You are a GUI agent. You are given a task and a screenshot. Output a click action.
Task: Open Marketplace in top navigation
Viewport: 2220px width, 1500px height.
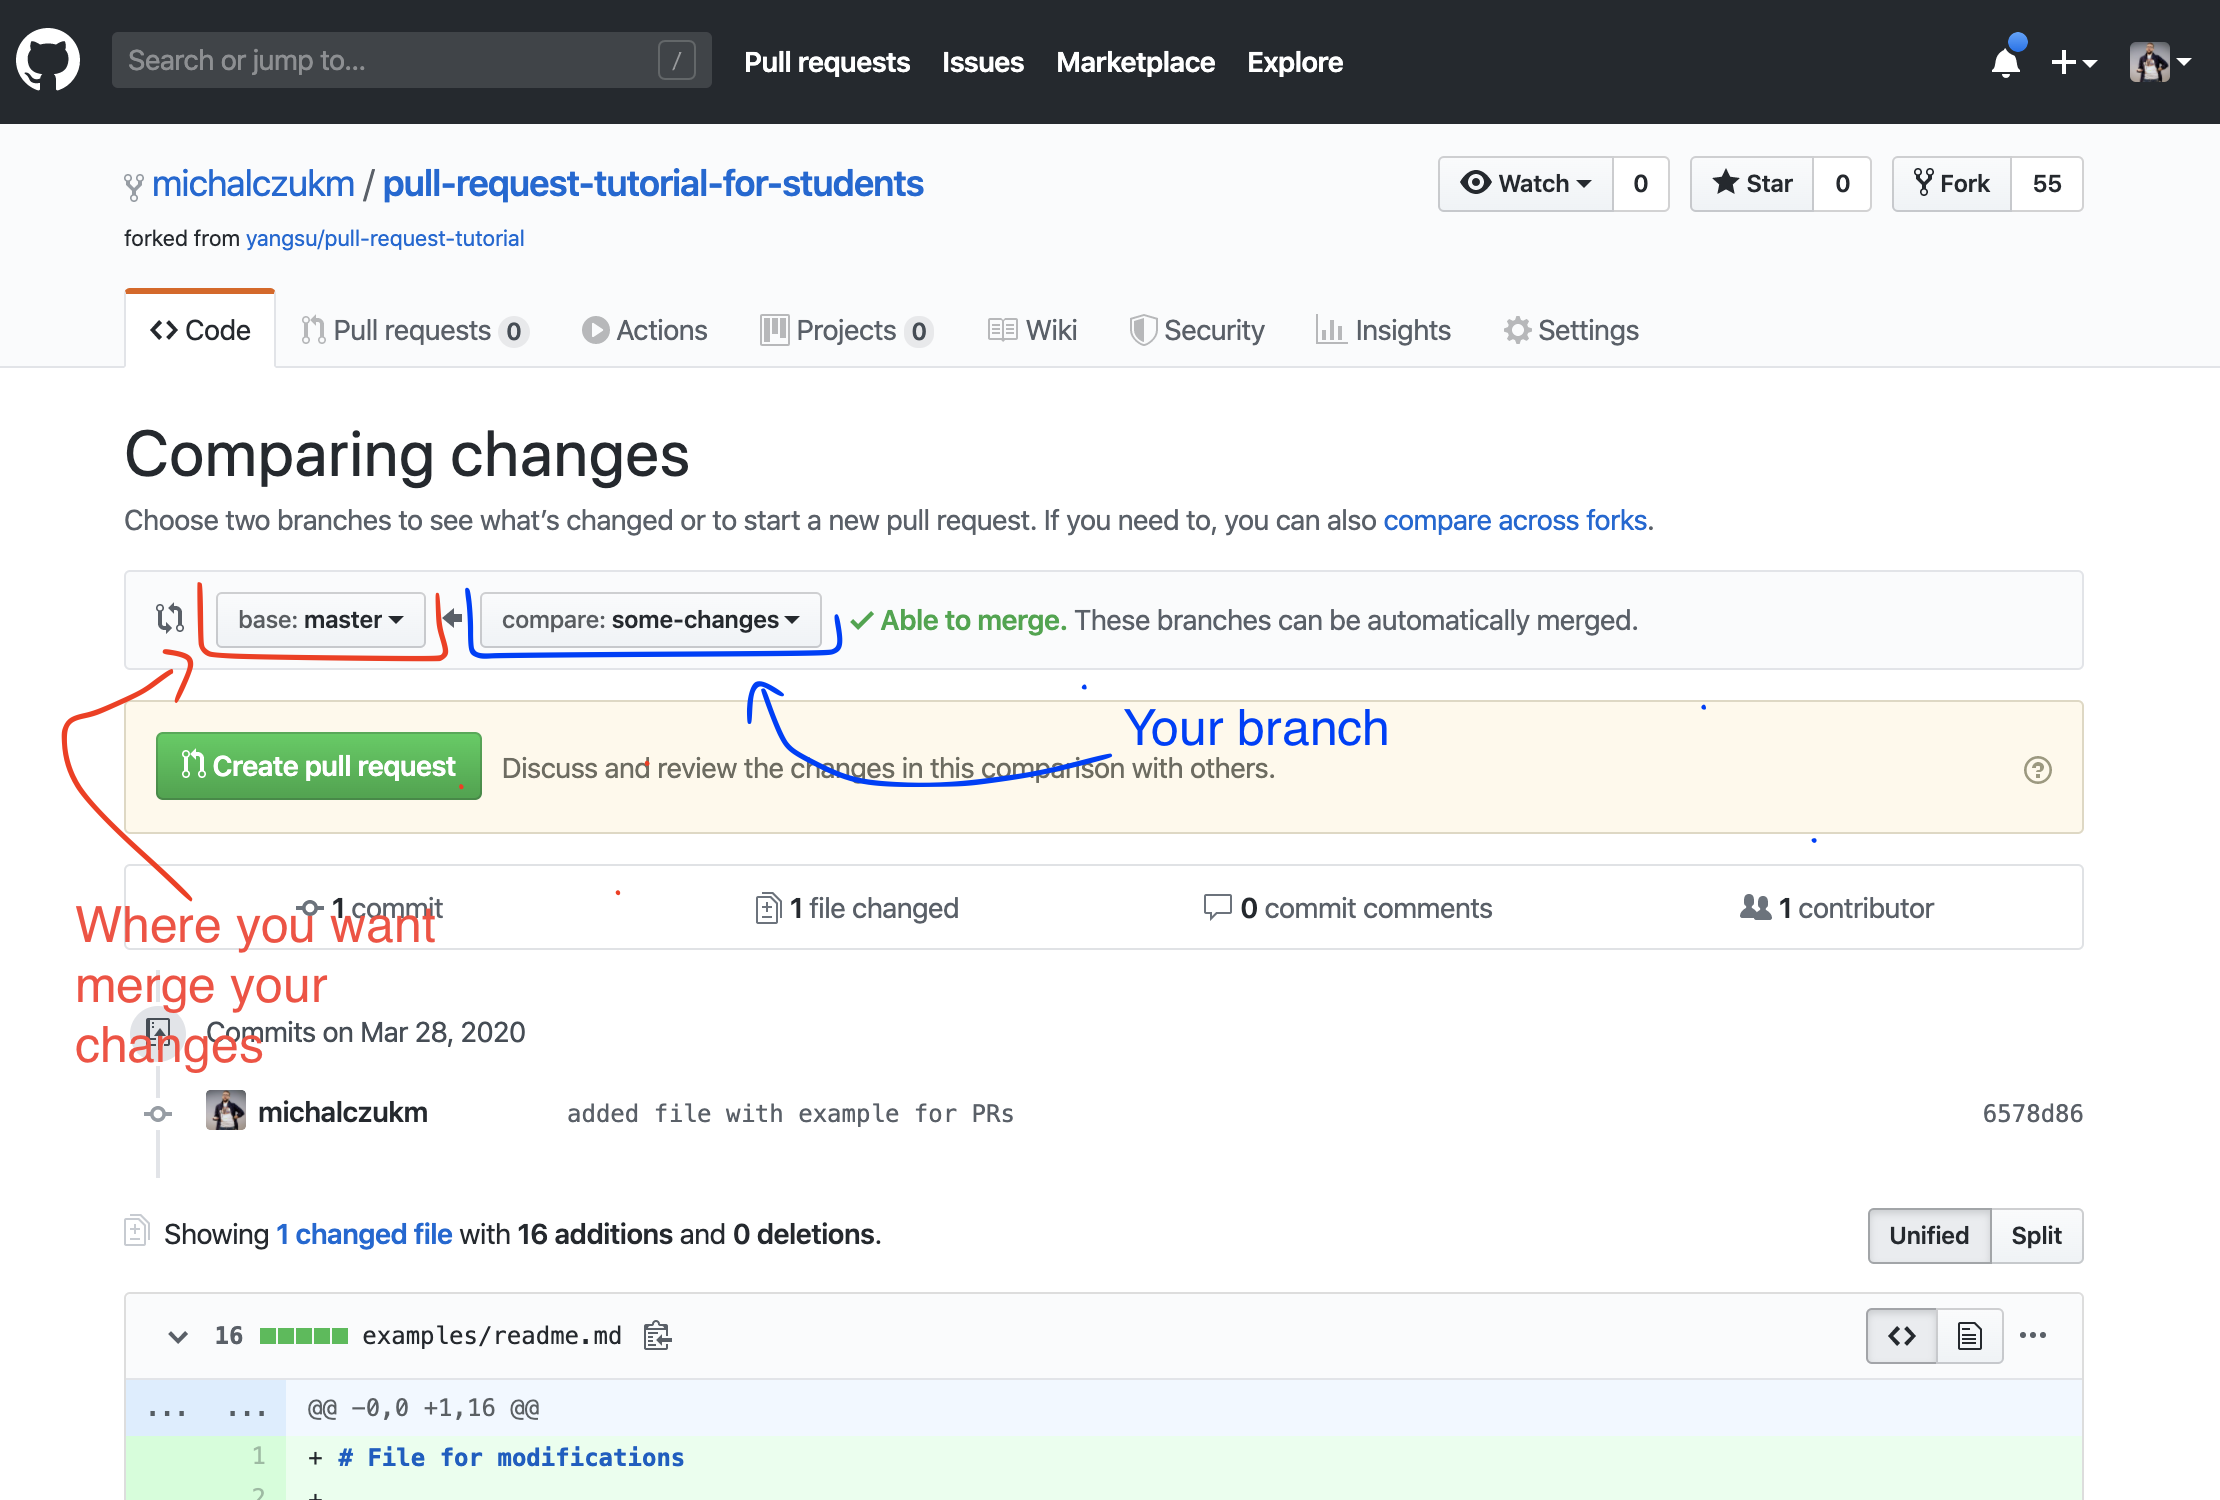tap(1135, 62)
